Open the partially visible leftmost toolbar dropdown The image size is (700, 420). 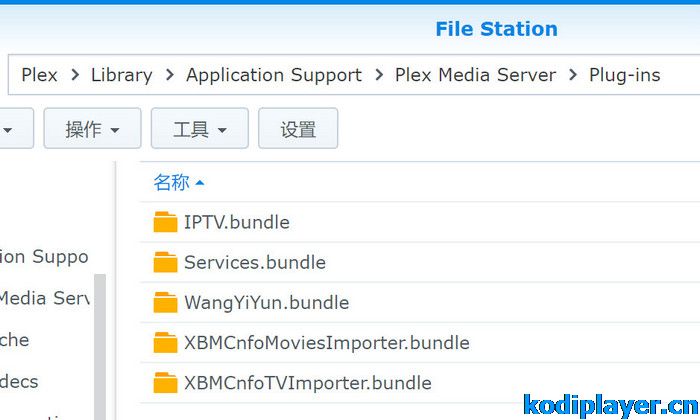coord(14,129)
